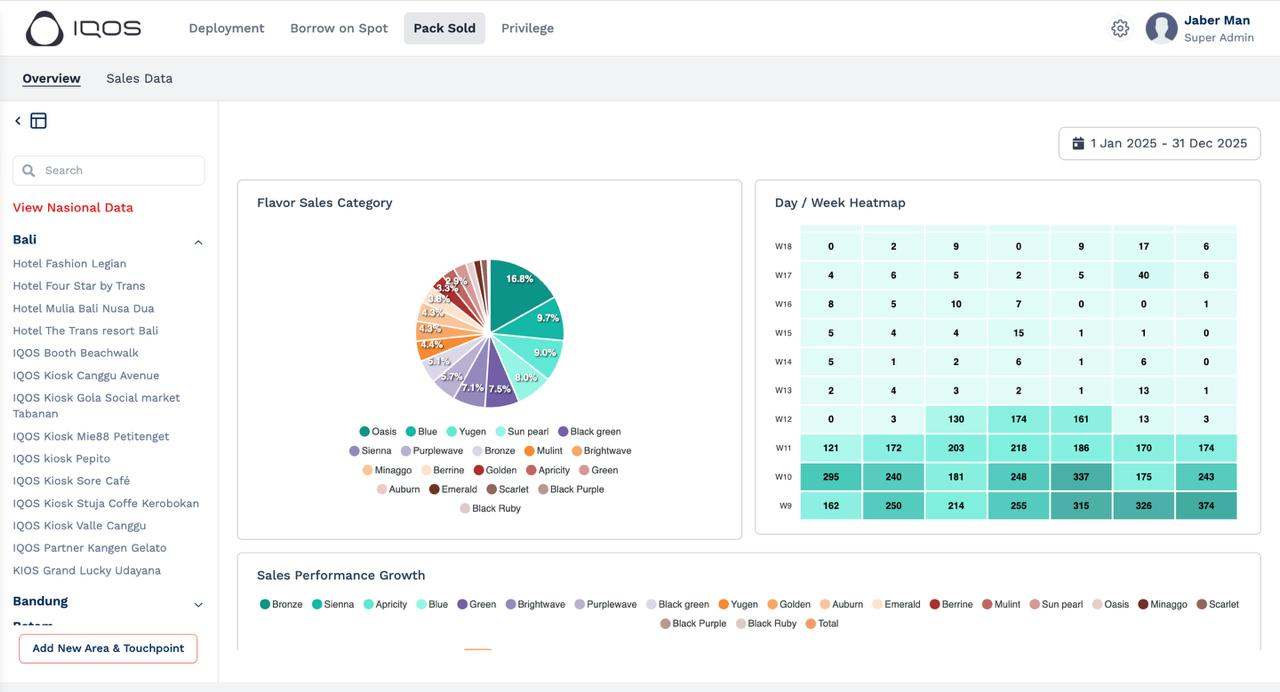Click heatmap cell with value 326
The height and width of the screenshot is (692, 1280).
point(1143,506)
